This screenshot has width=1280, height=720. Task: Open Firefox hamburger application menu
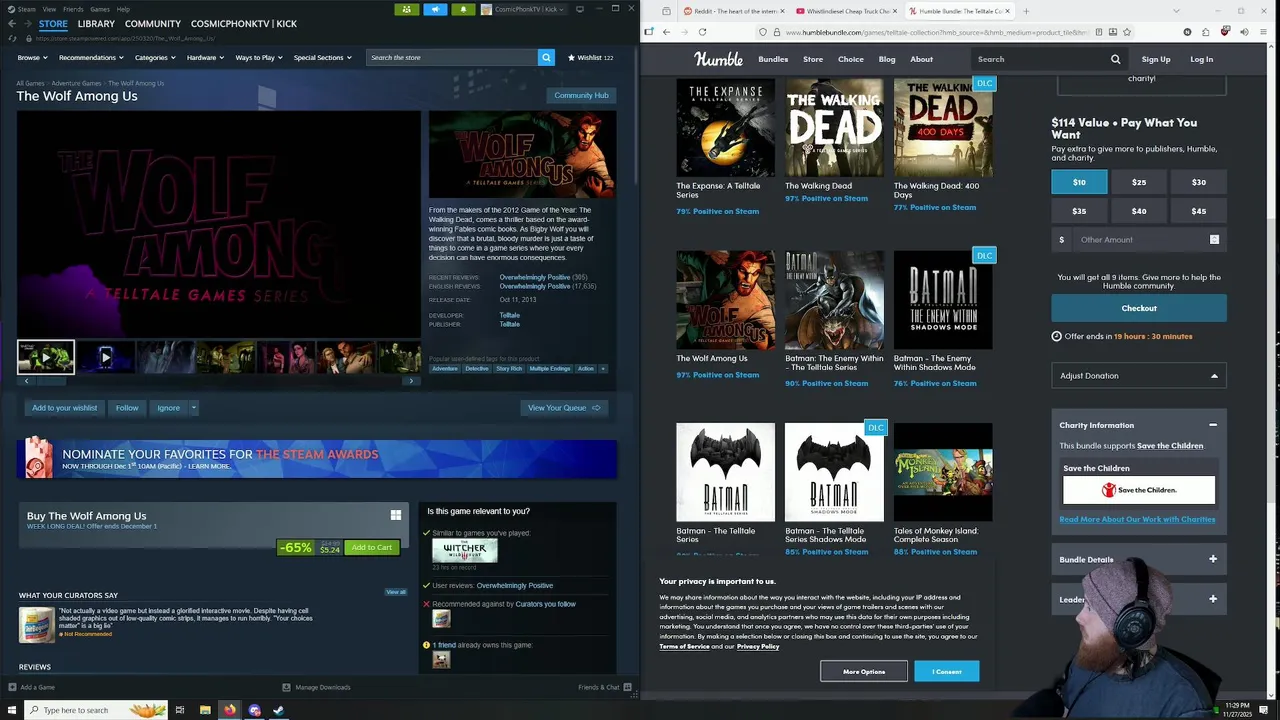point(1262,32)
